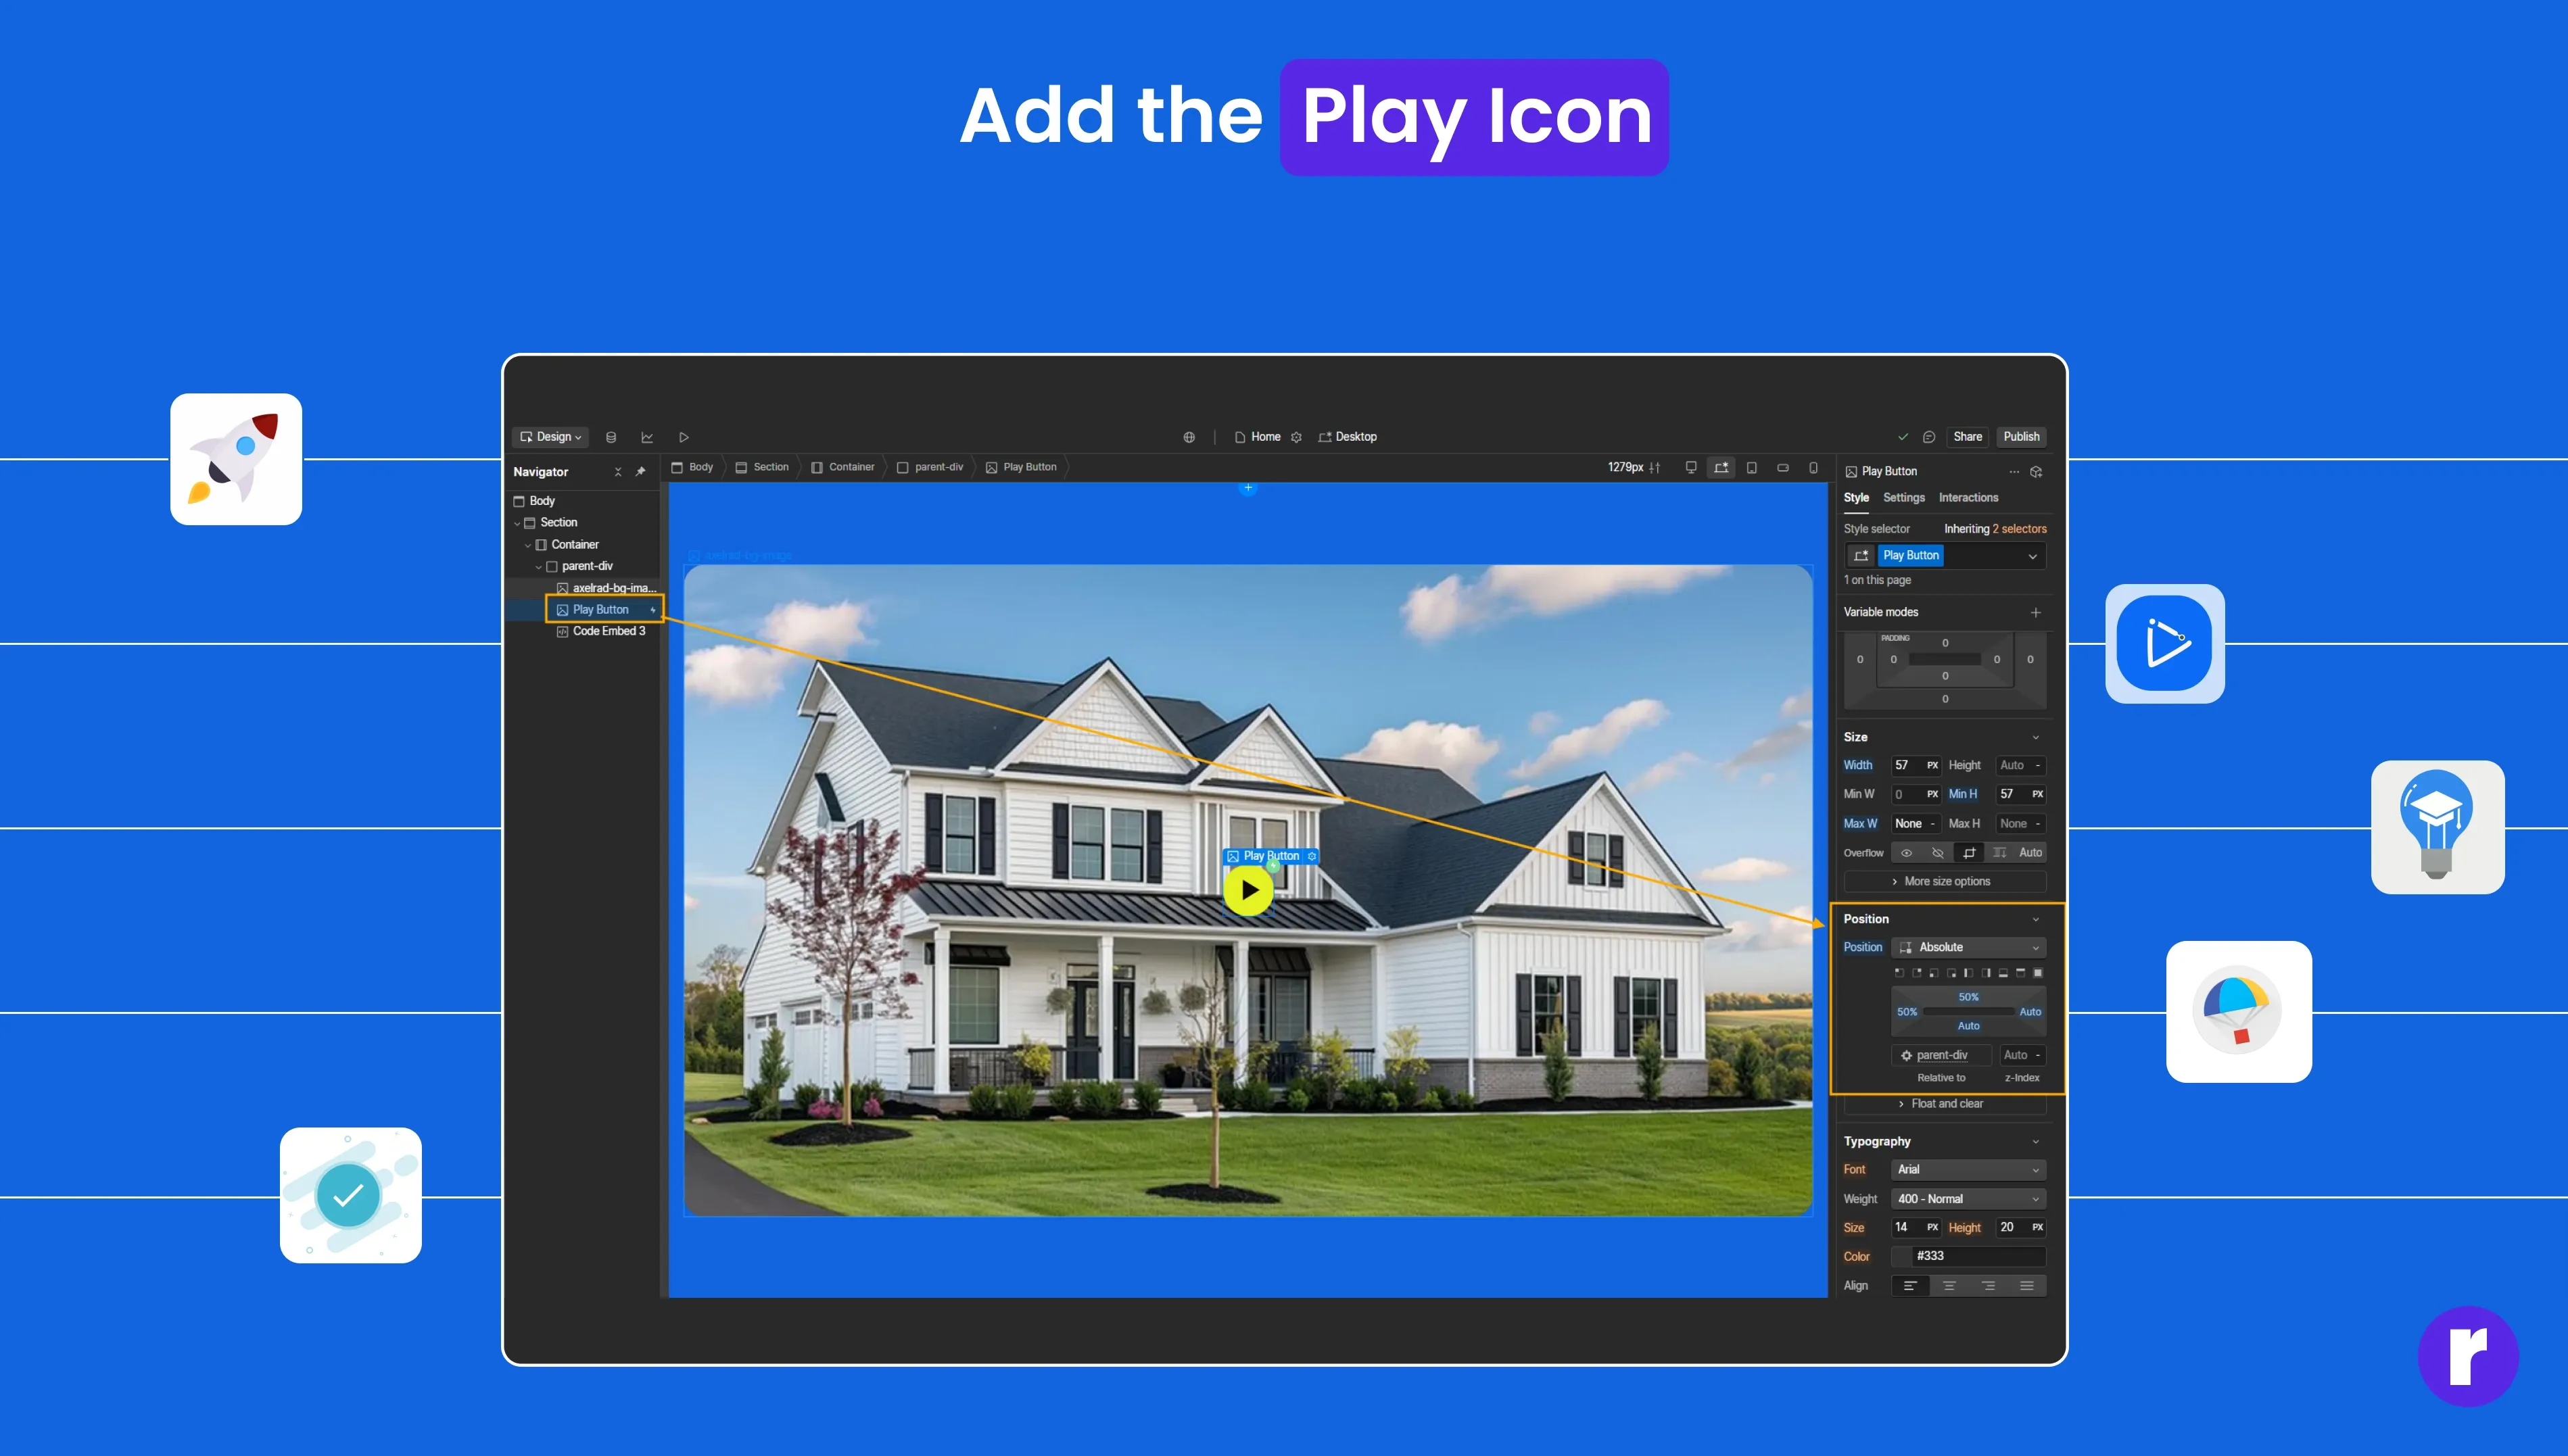Click the create component cube icon
This screenshot has height=1456, width=2568.
[x=2036, y=472]
